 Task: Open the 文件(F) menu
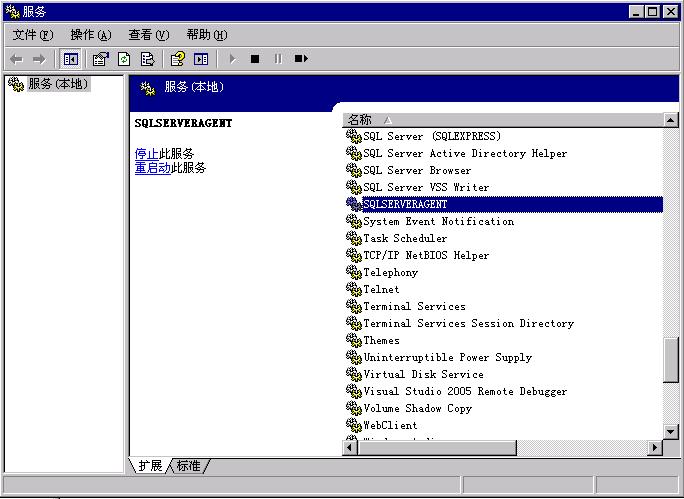33,35
